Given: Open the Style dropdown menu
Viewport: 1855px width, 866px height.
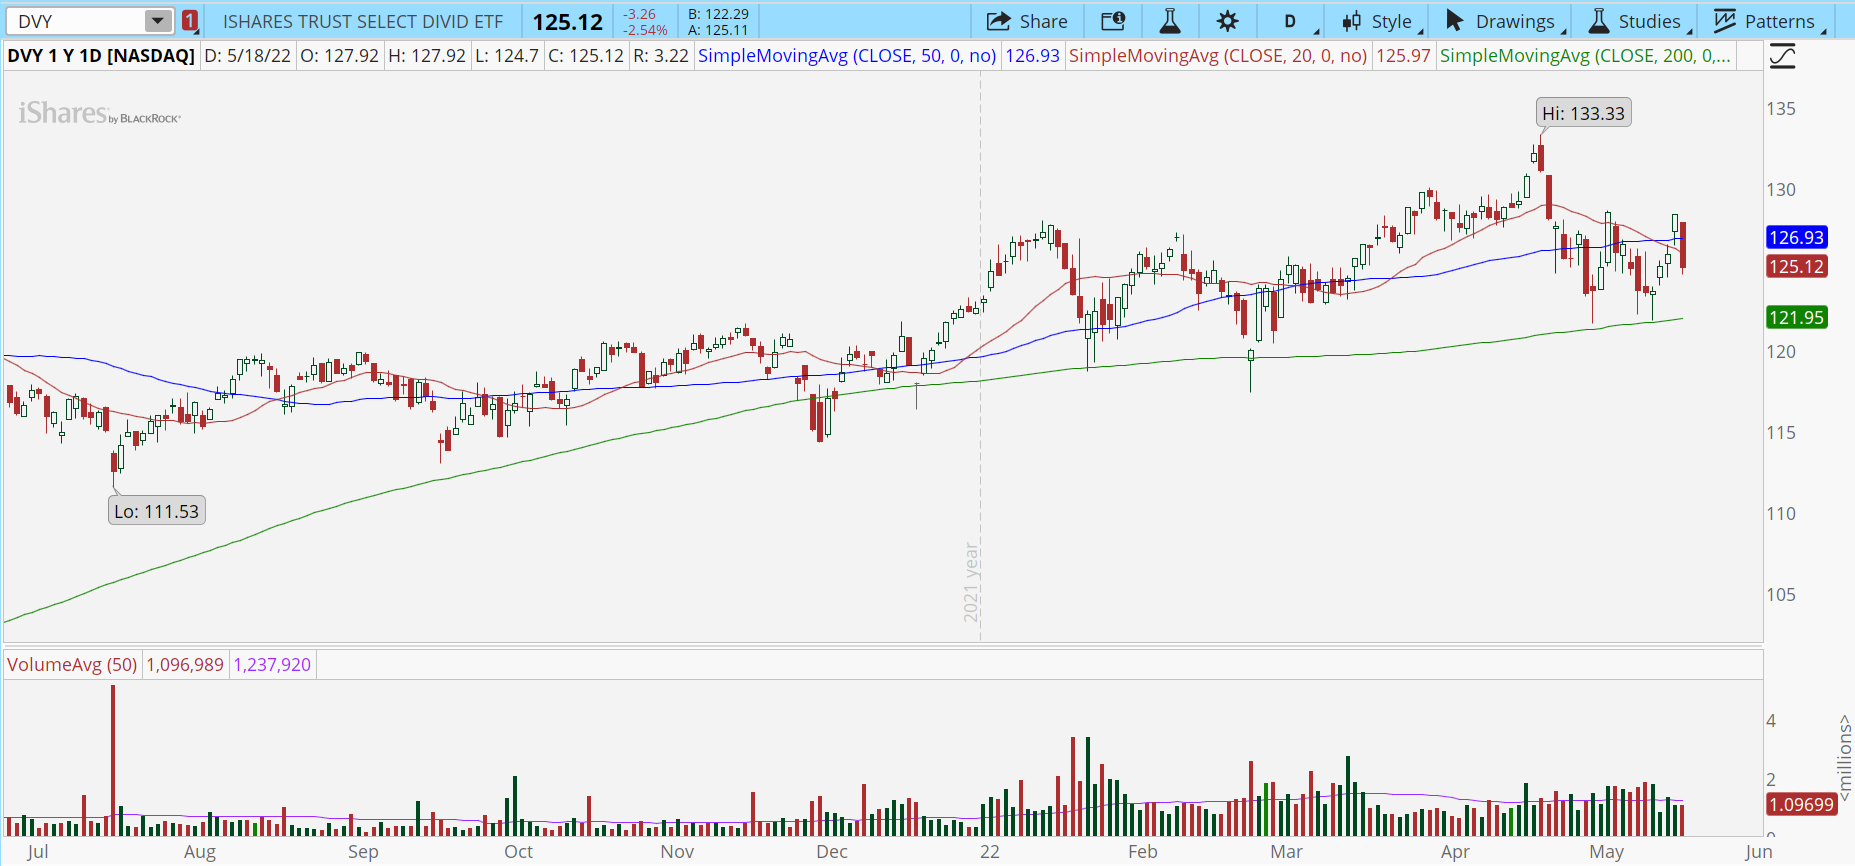Looking at the screenshot, I should point(1382,21).
